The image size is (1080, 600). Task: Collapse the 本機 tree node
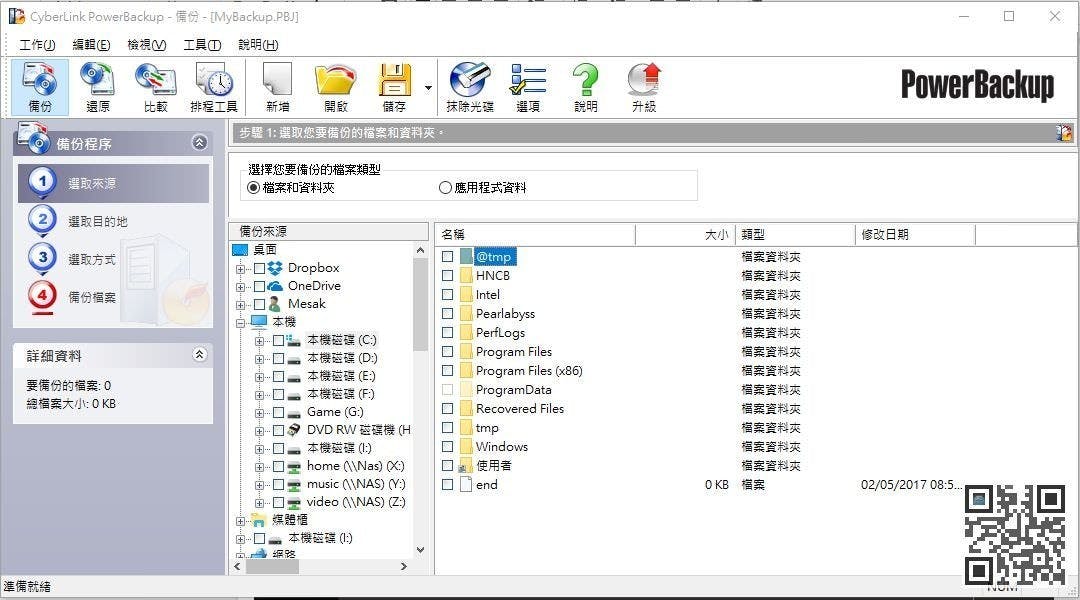[x=240, y=322]
